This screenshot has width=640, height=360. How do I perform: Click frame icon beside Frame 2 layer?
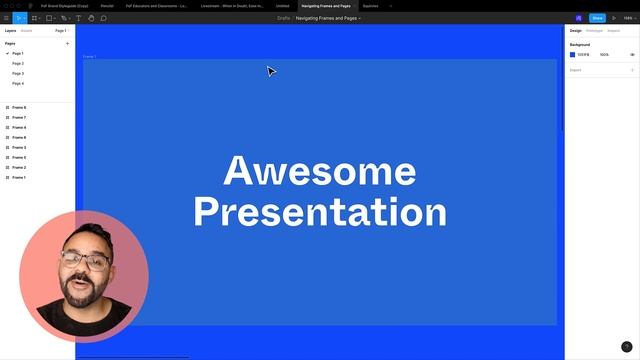[x=7, y=167]
